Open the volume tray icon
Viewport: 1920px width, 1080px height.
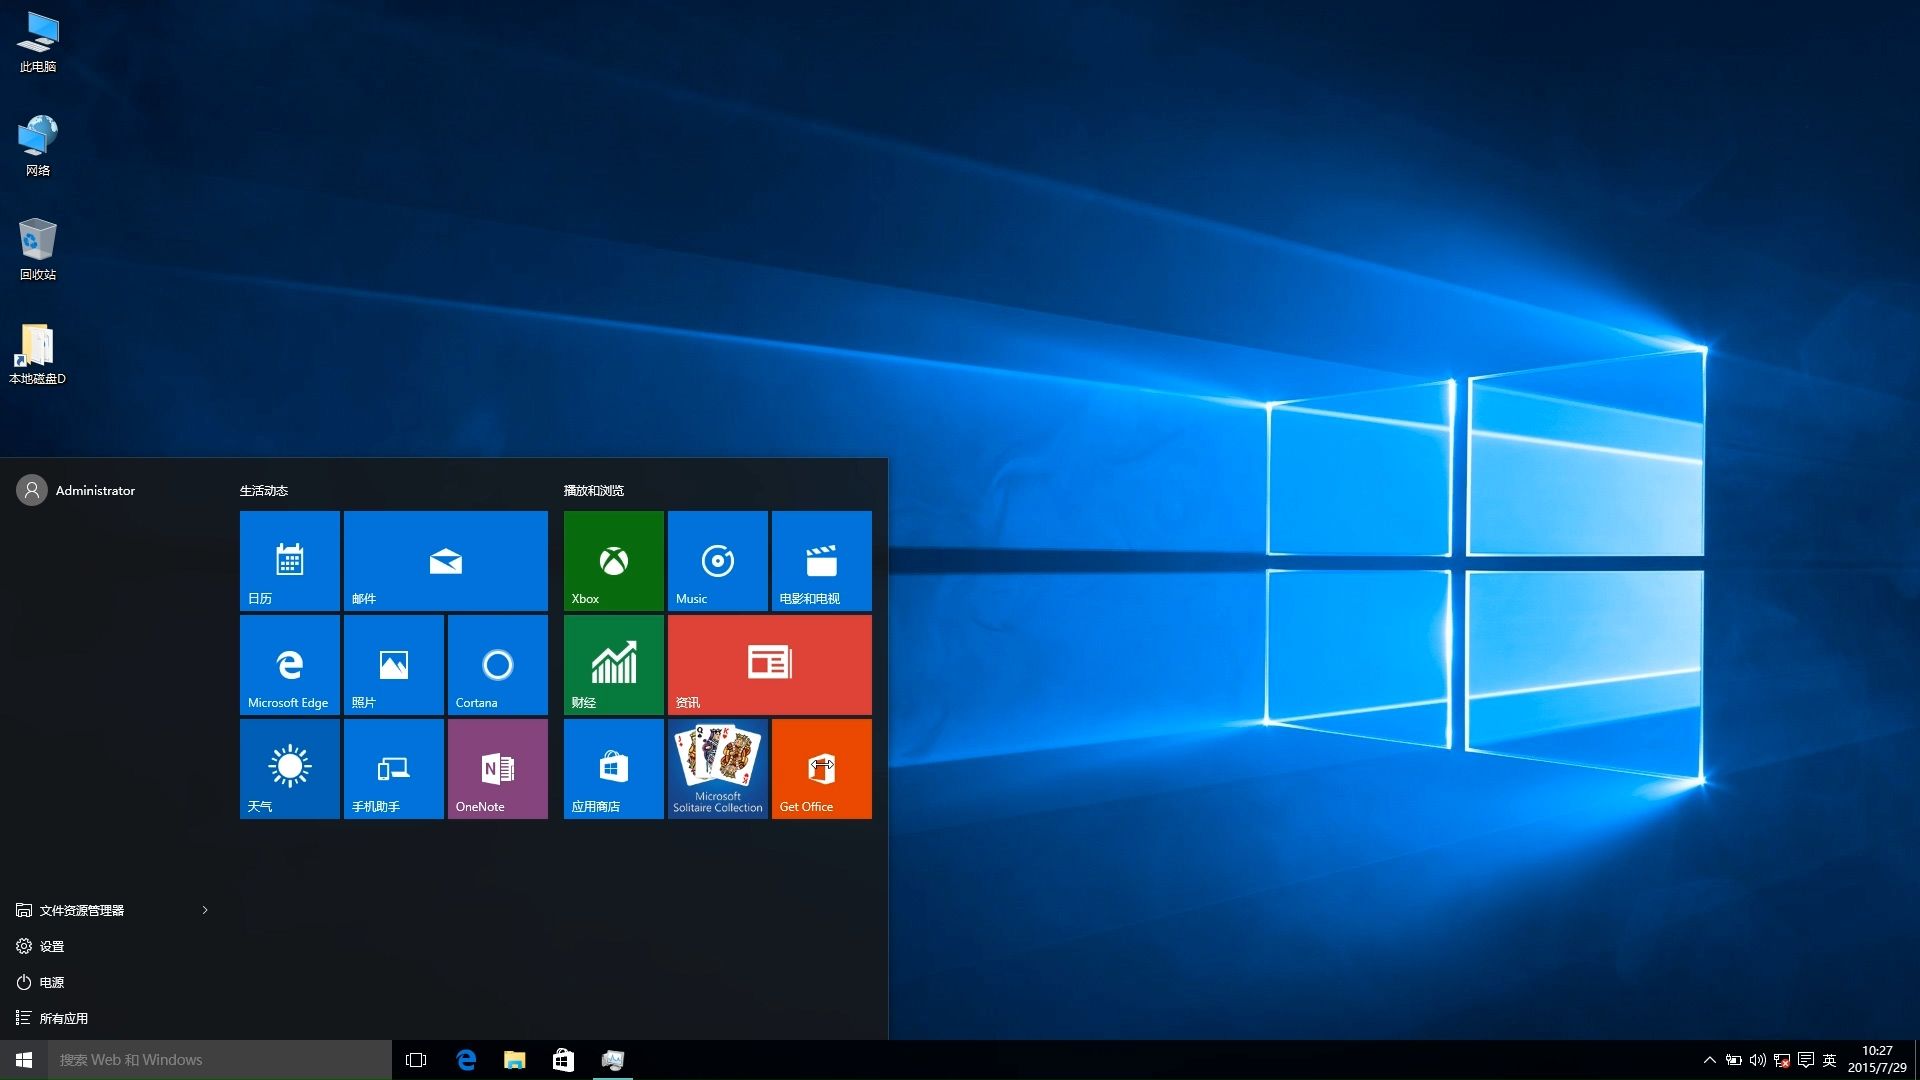1757,1060
